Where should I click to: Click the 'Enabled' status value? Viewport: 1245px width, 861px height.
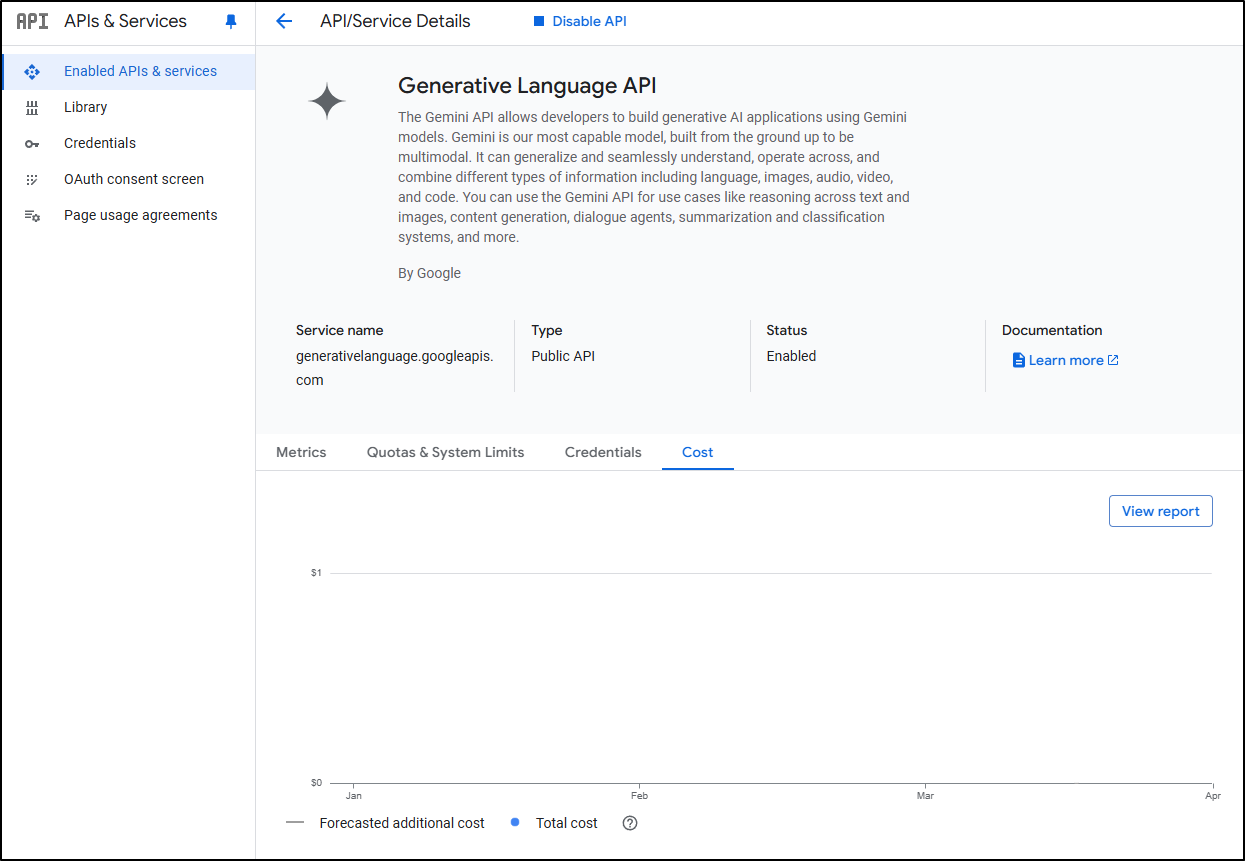point(791,356)
